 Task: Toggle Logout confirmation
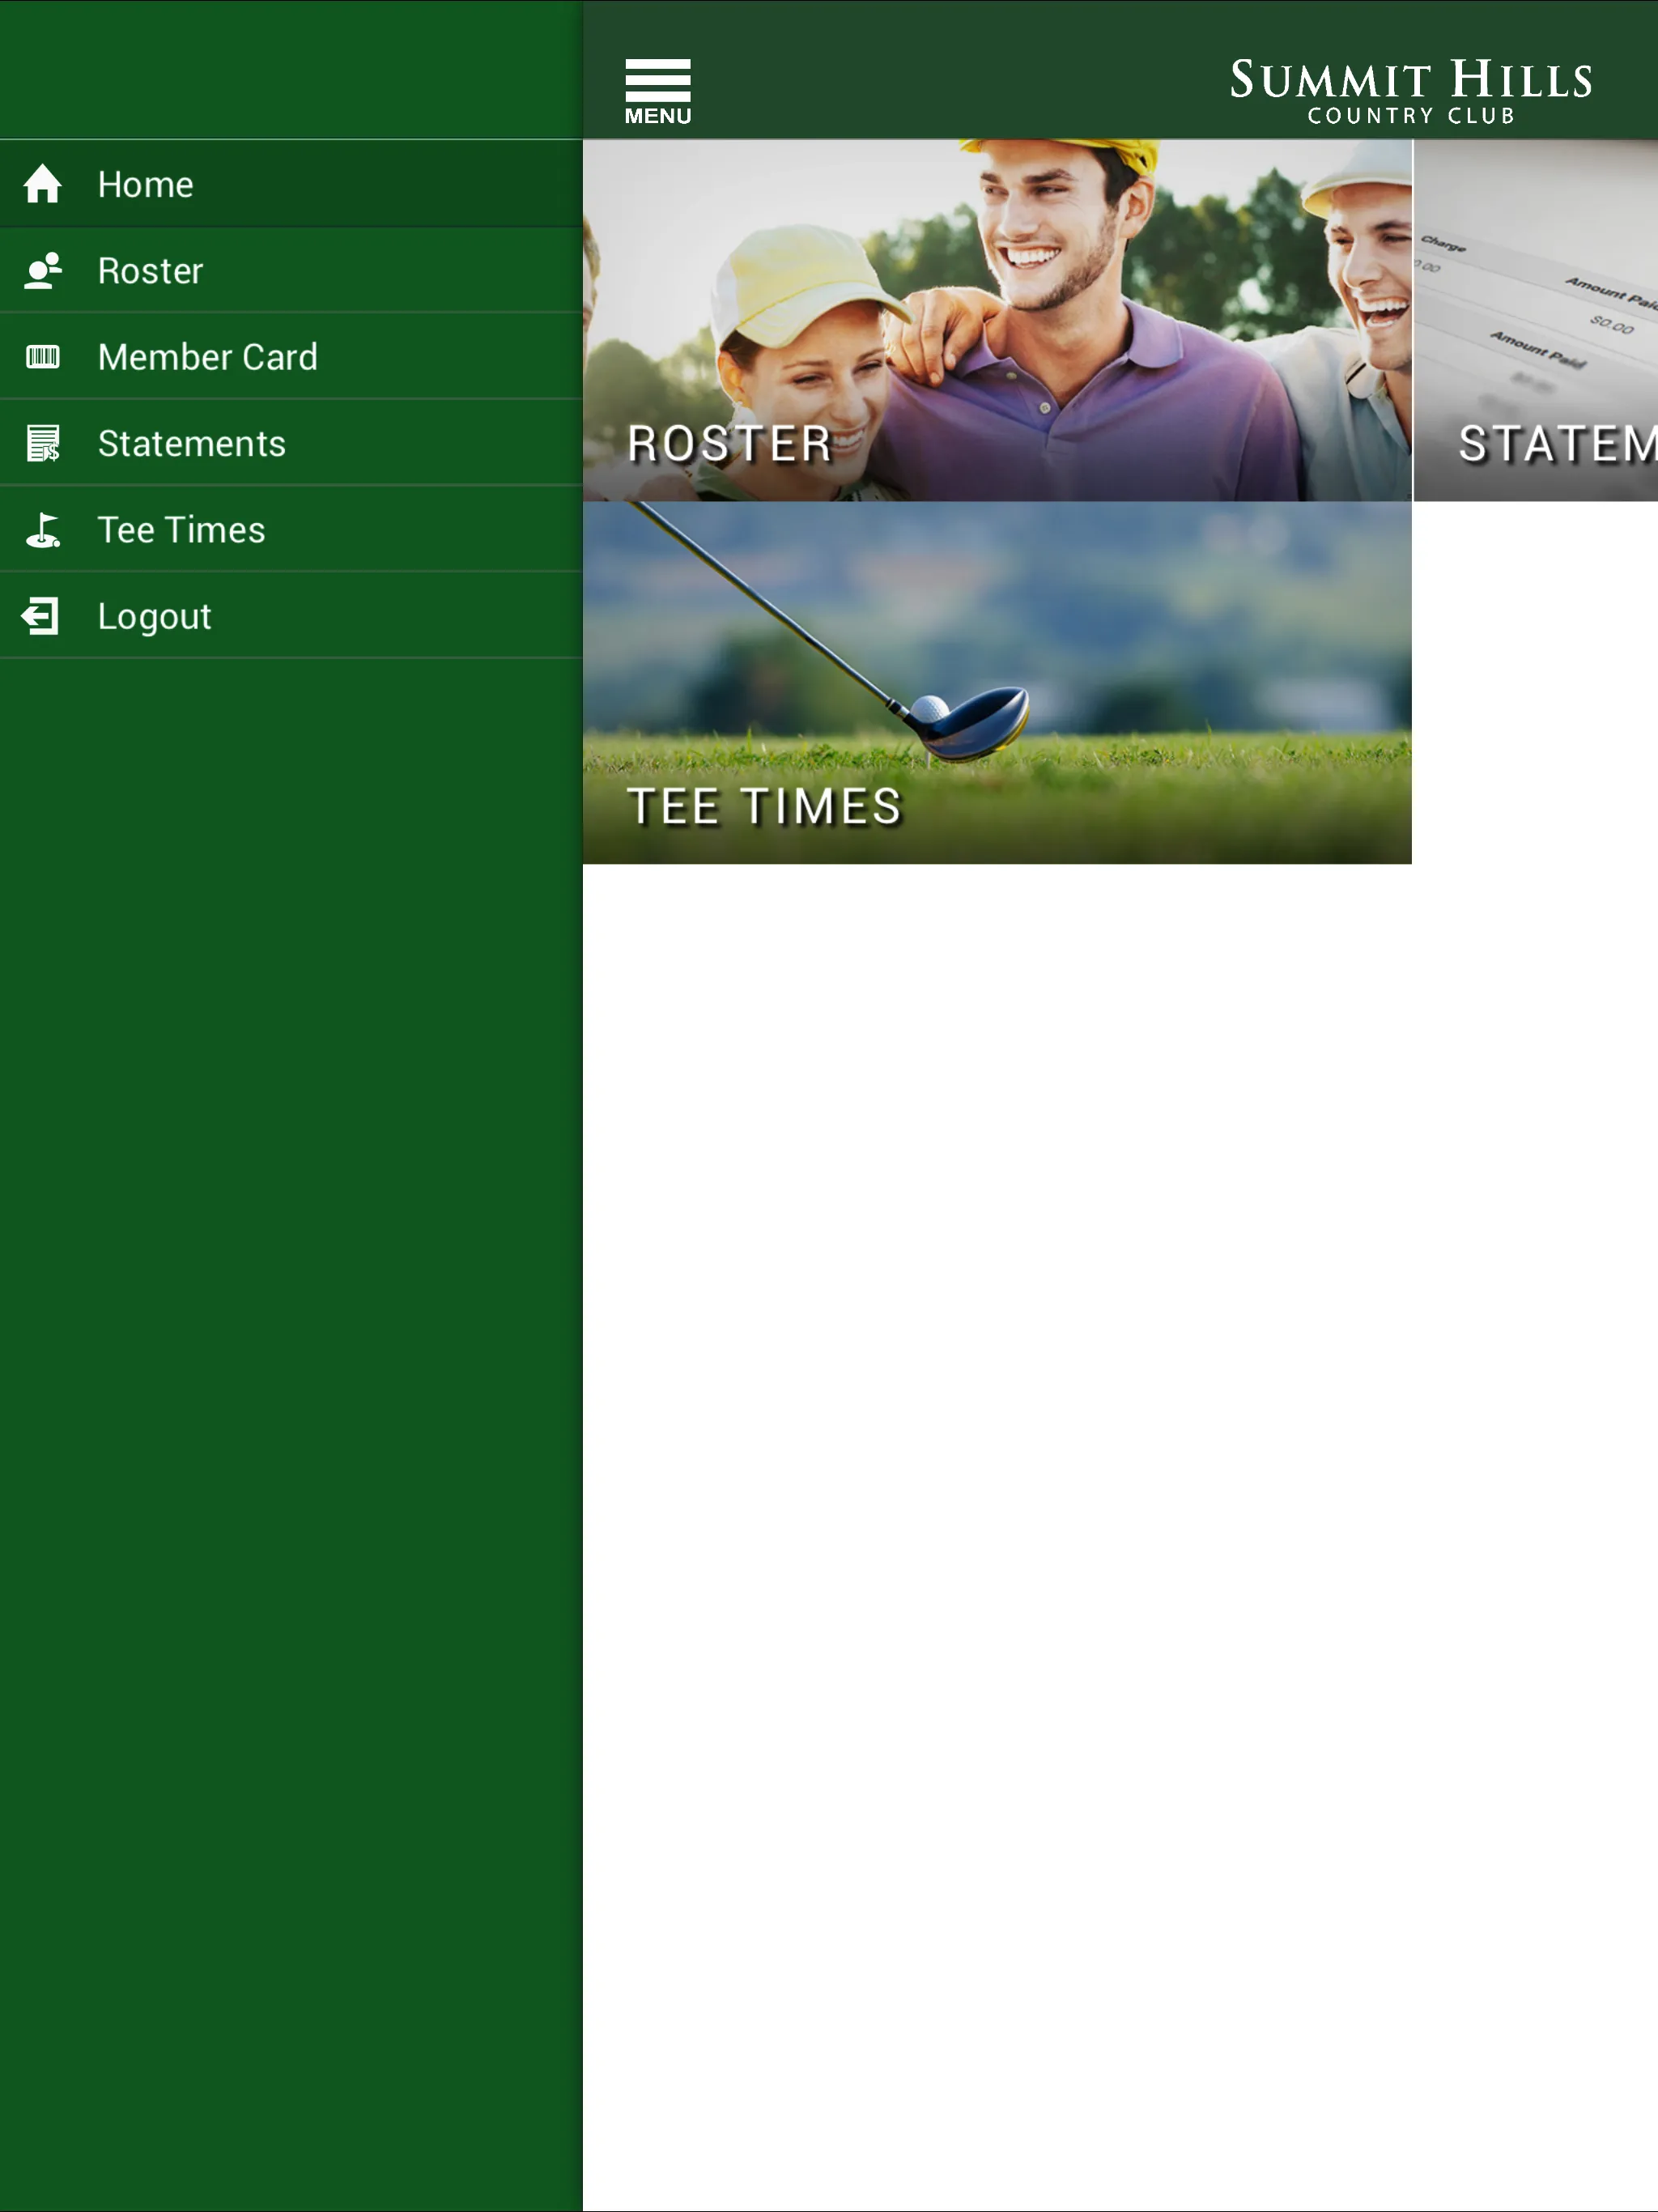coord(291,615)
